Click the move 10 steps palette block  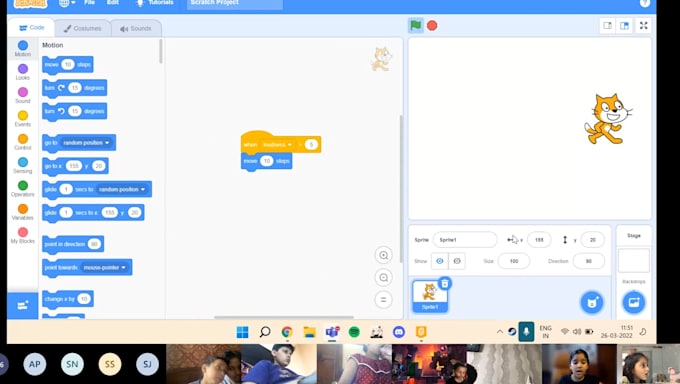pyautogui.click(x=68, y=65)
